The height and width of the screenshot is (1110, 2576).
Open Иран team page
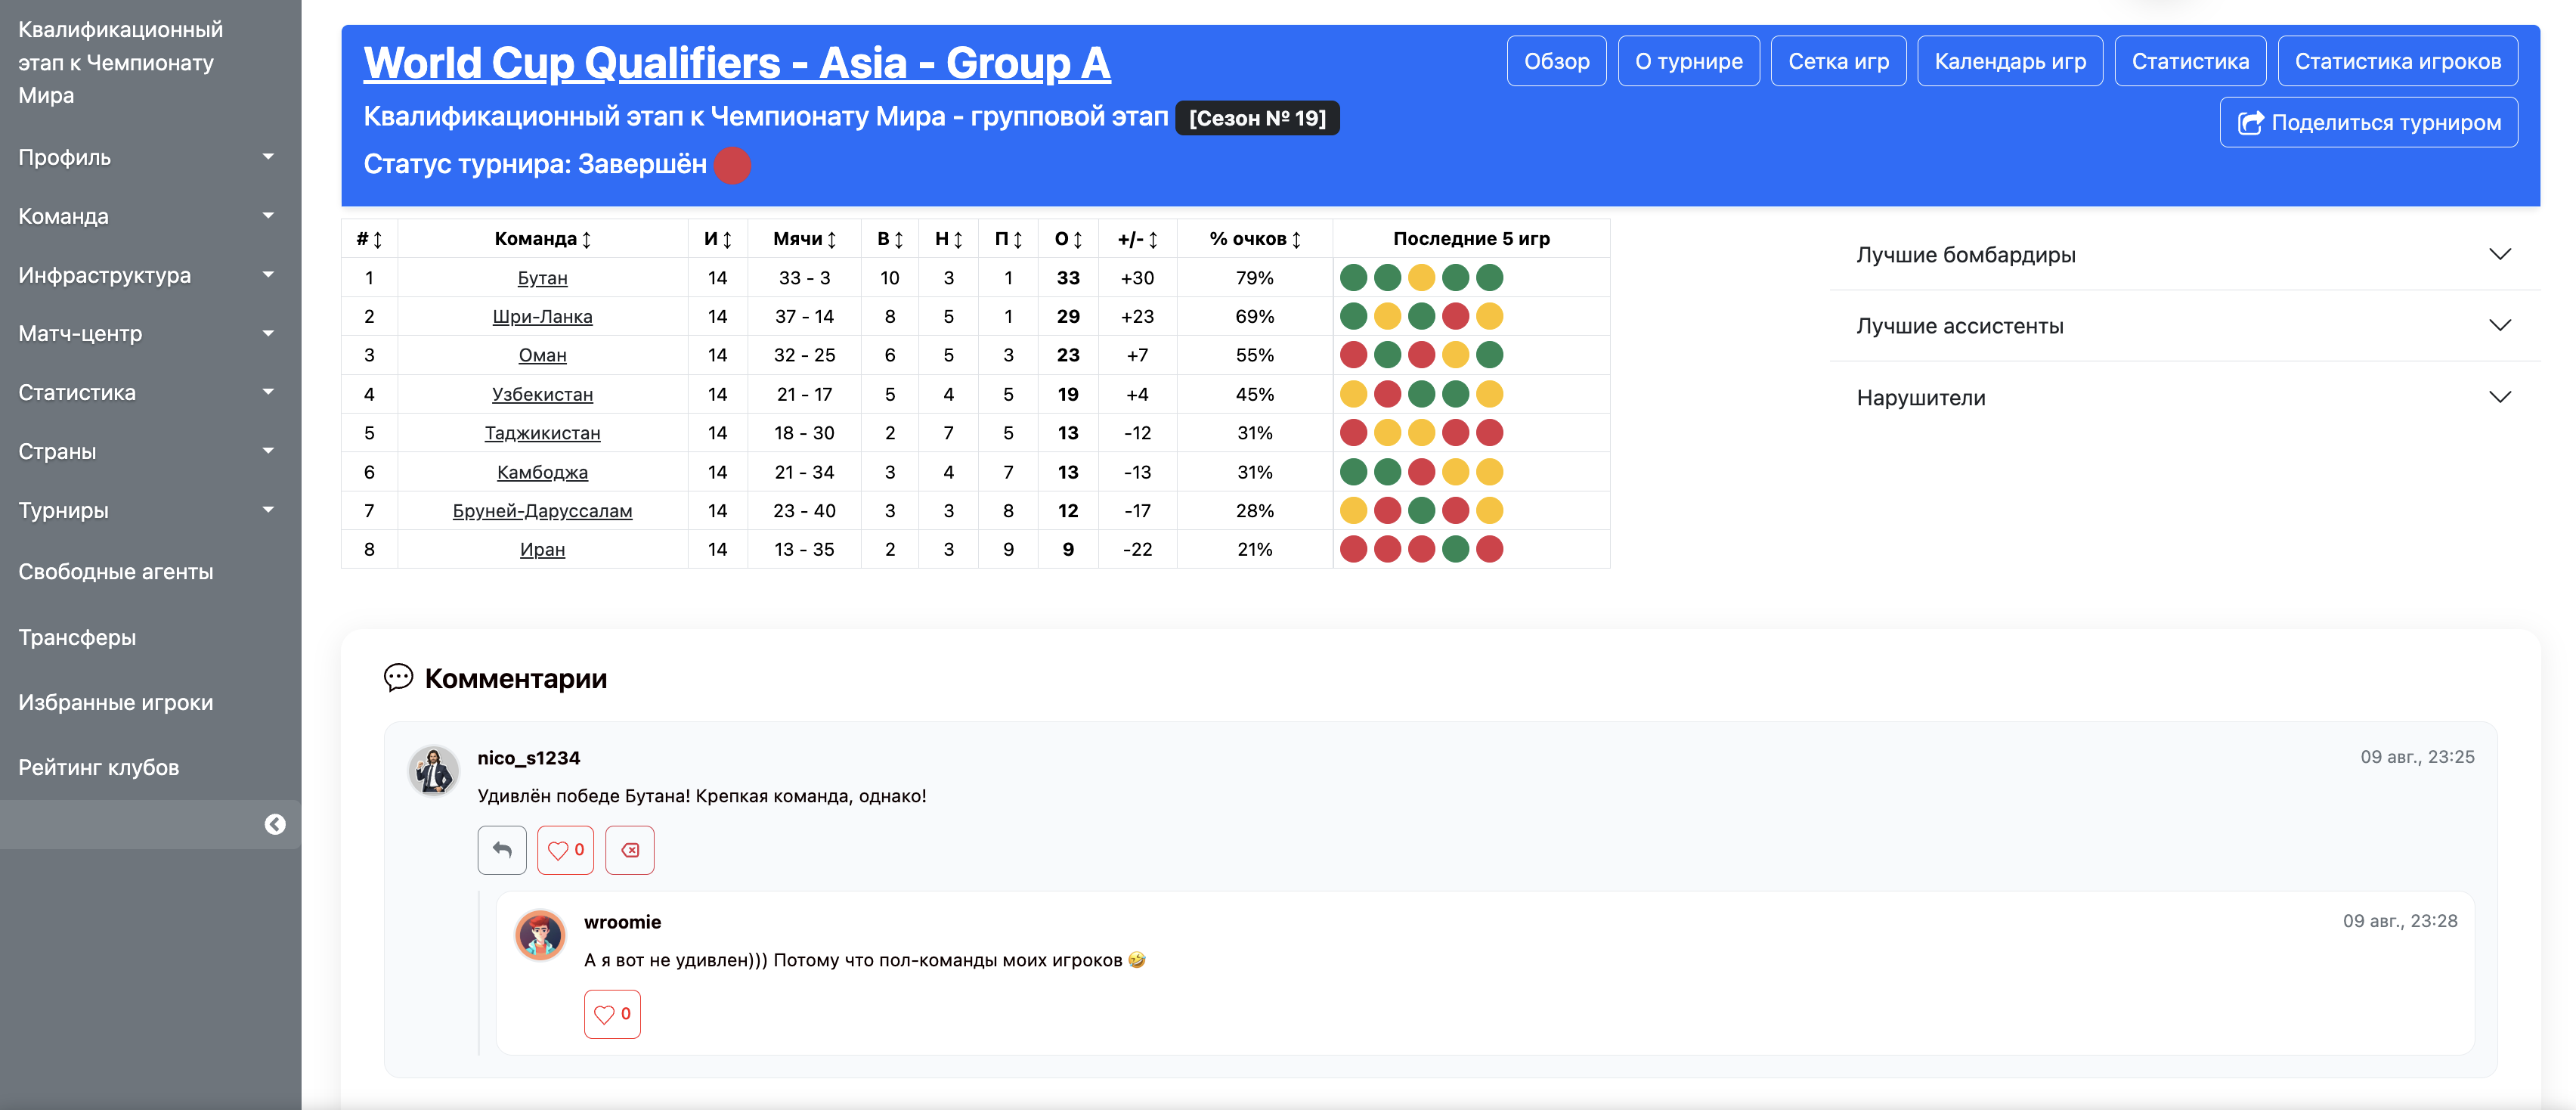(542, 549)
